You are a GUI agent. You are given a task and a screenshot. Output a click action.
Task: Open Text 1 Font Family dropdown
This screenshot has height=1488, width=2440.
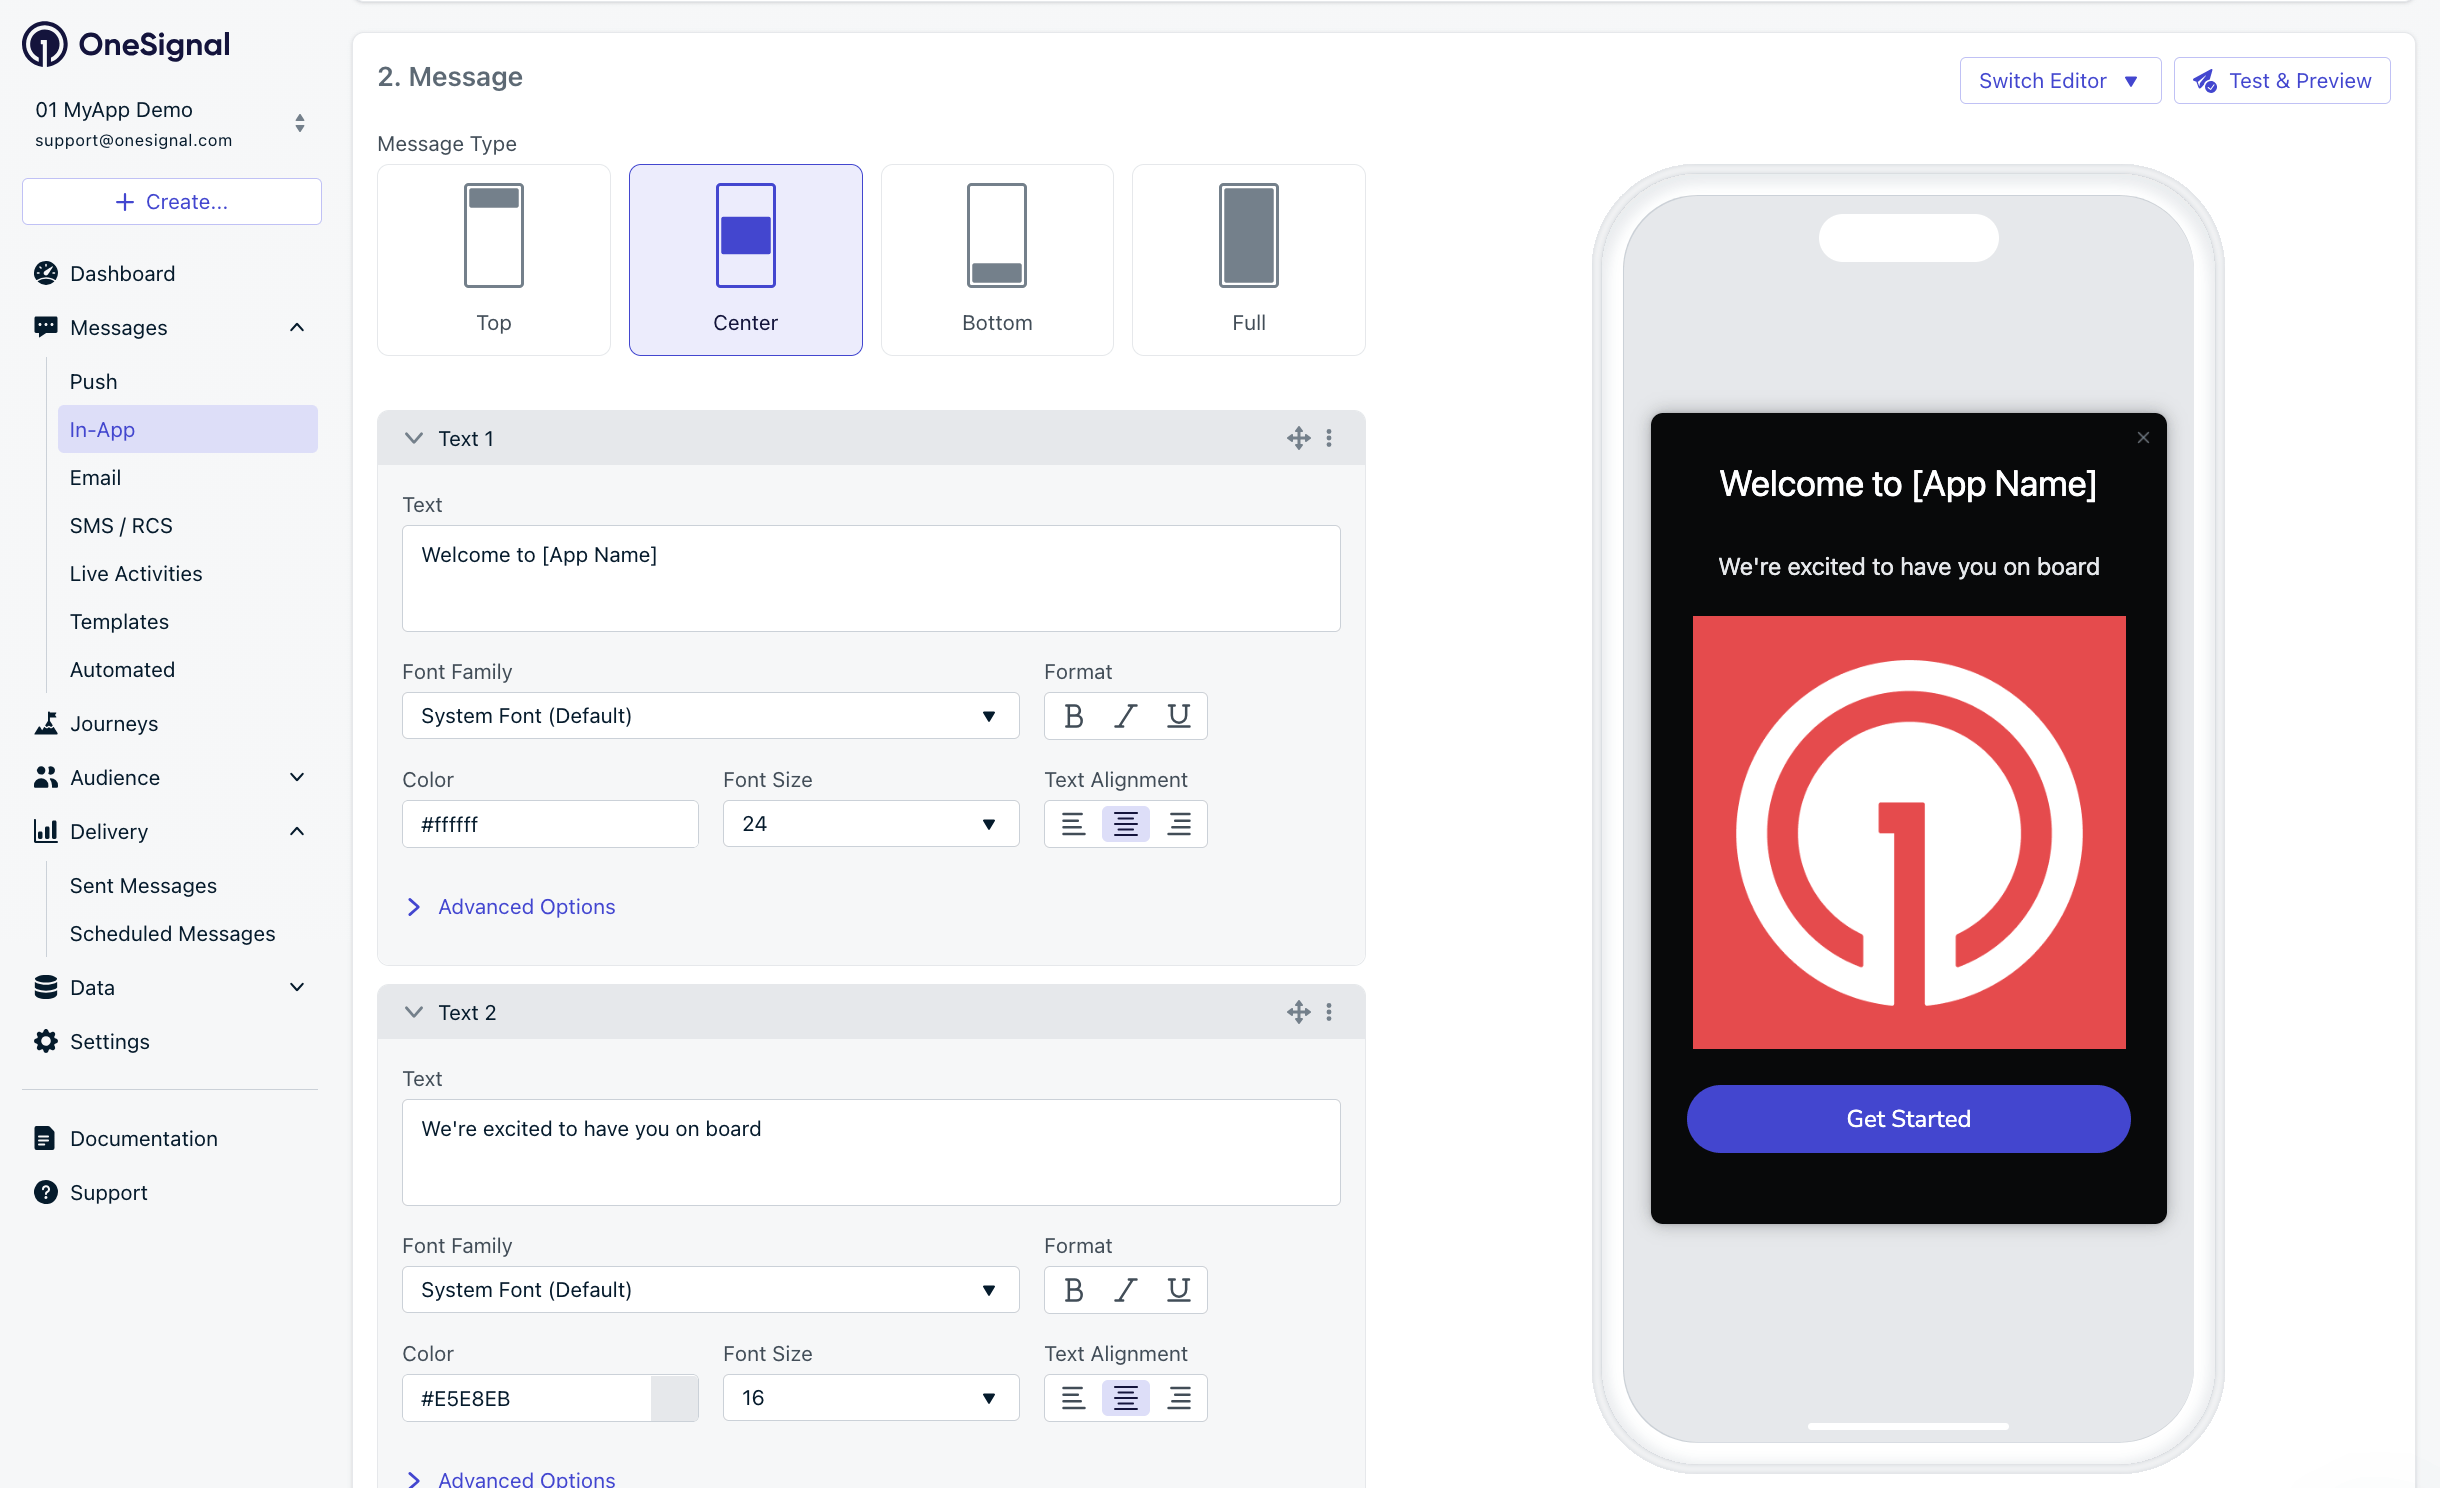[710, 716]
